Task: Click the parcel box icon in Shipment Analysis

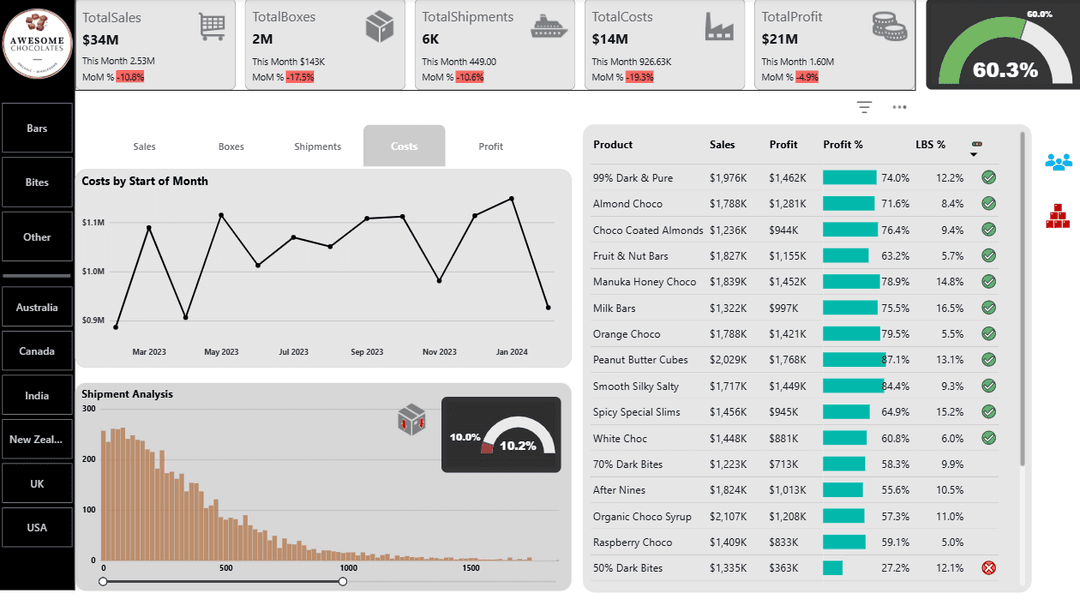Action: (410, 420)
